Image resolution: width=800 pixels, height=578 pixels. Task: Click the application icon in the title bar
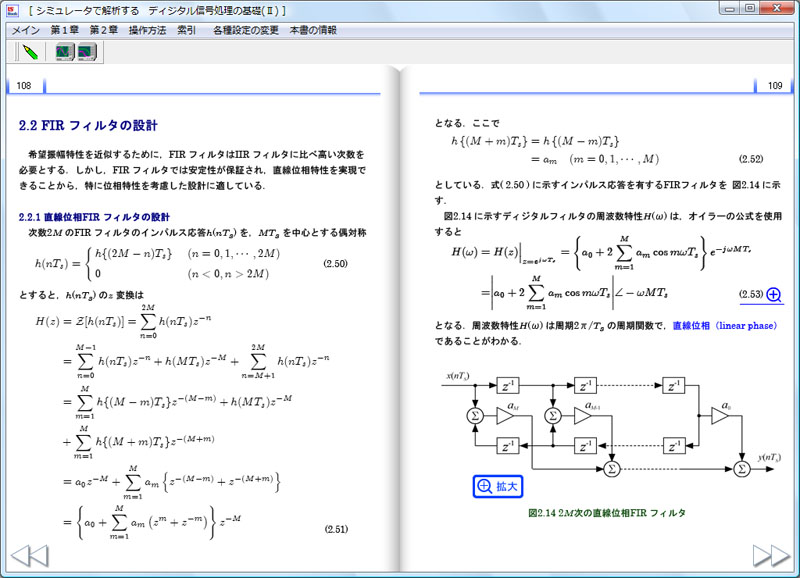13,10
